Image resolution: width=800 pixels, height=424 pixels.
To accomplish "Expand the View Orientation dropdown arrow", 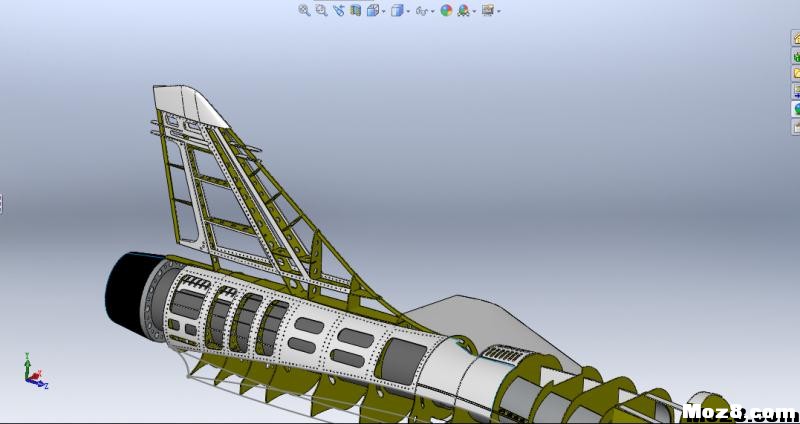I will click(x=384, y=11).
